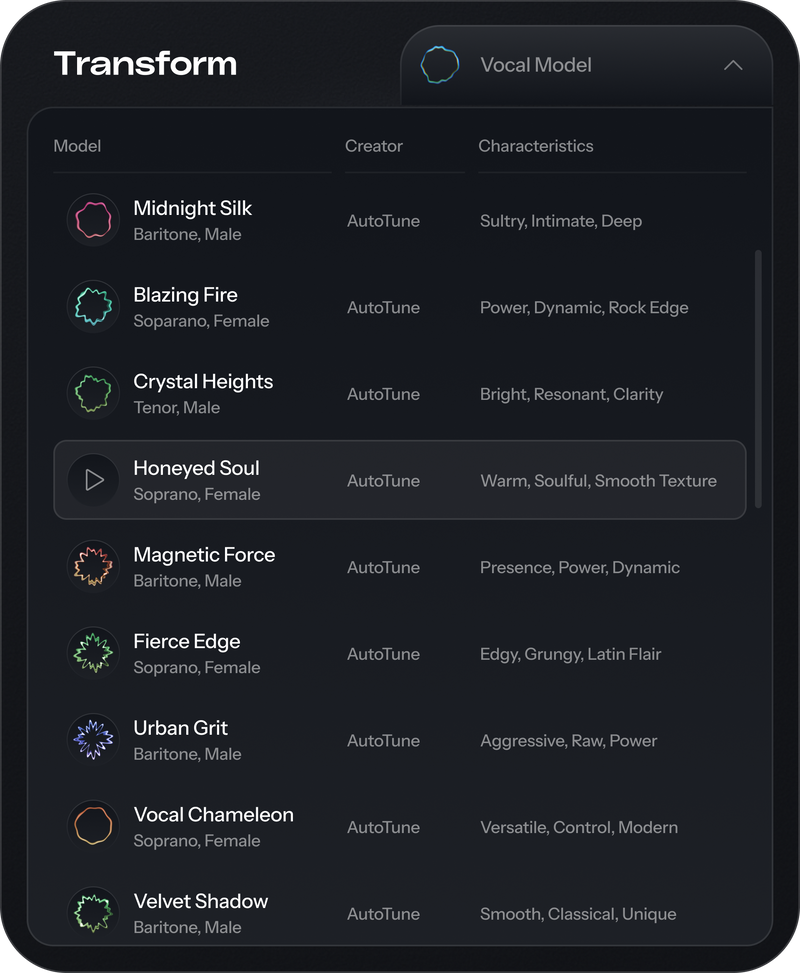
Task: Select the Blazing Fire voice icon
Action: click(93, 306)
